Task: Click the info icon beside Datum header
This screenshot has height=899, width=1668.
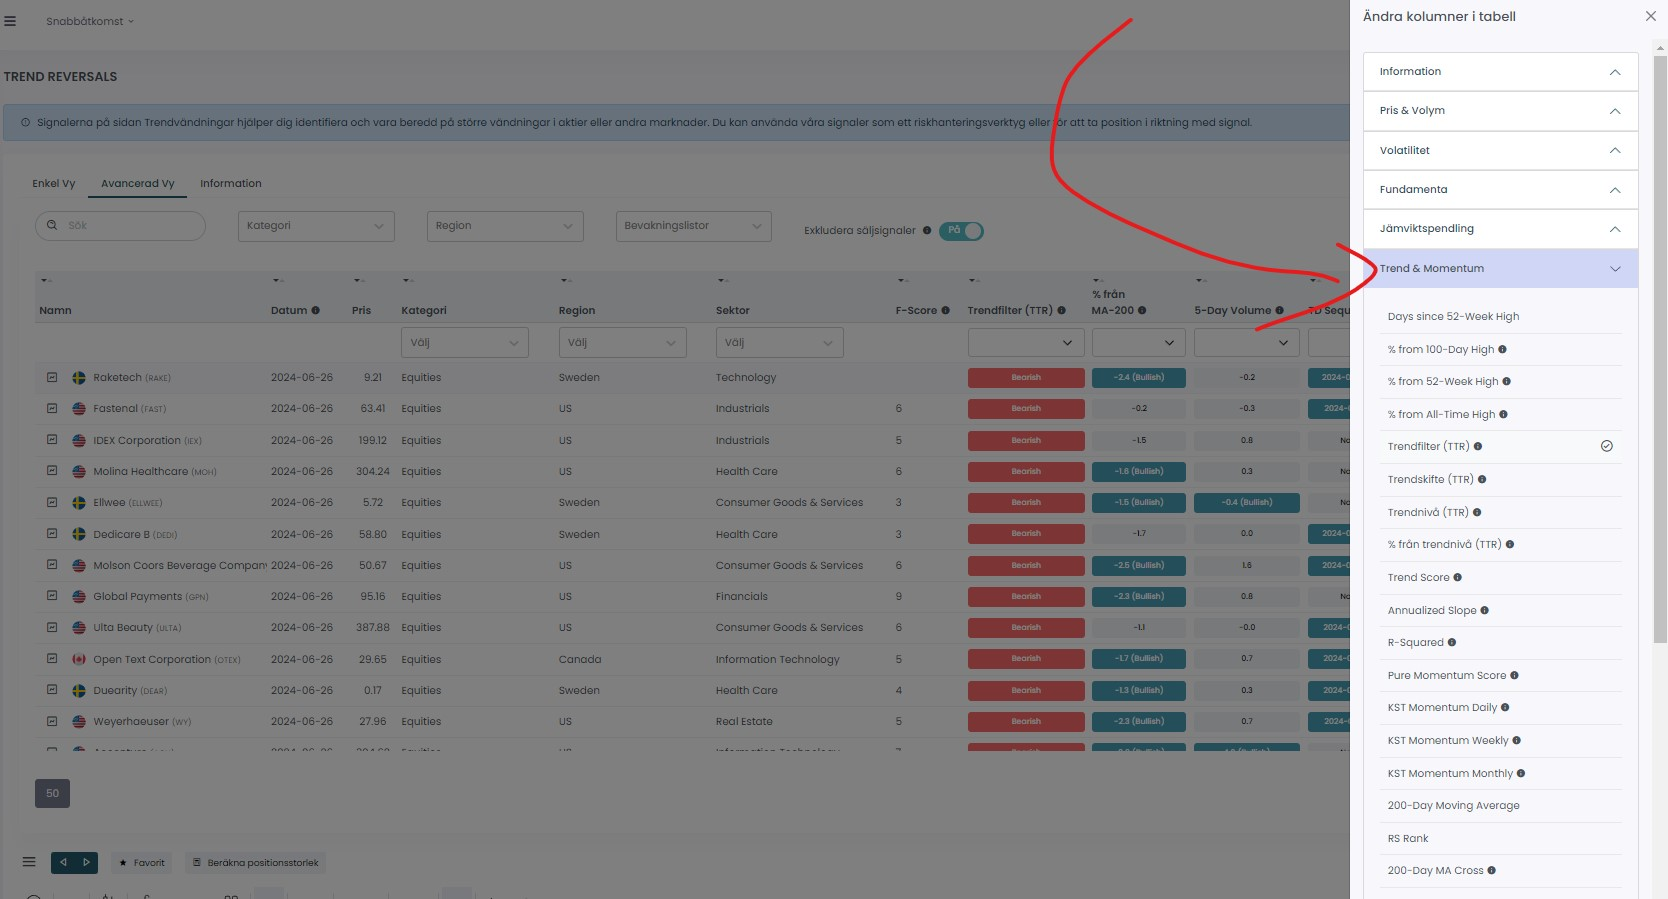Action: (315, 310)
